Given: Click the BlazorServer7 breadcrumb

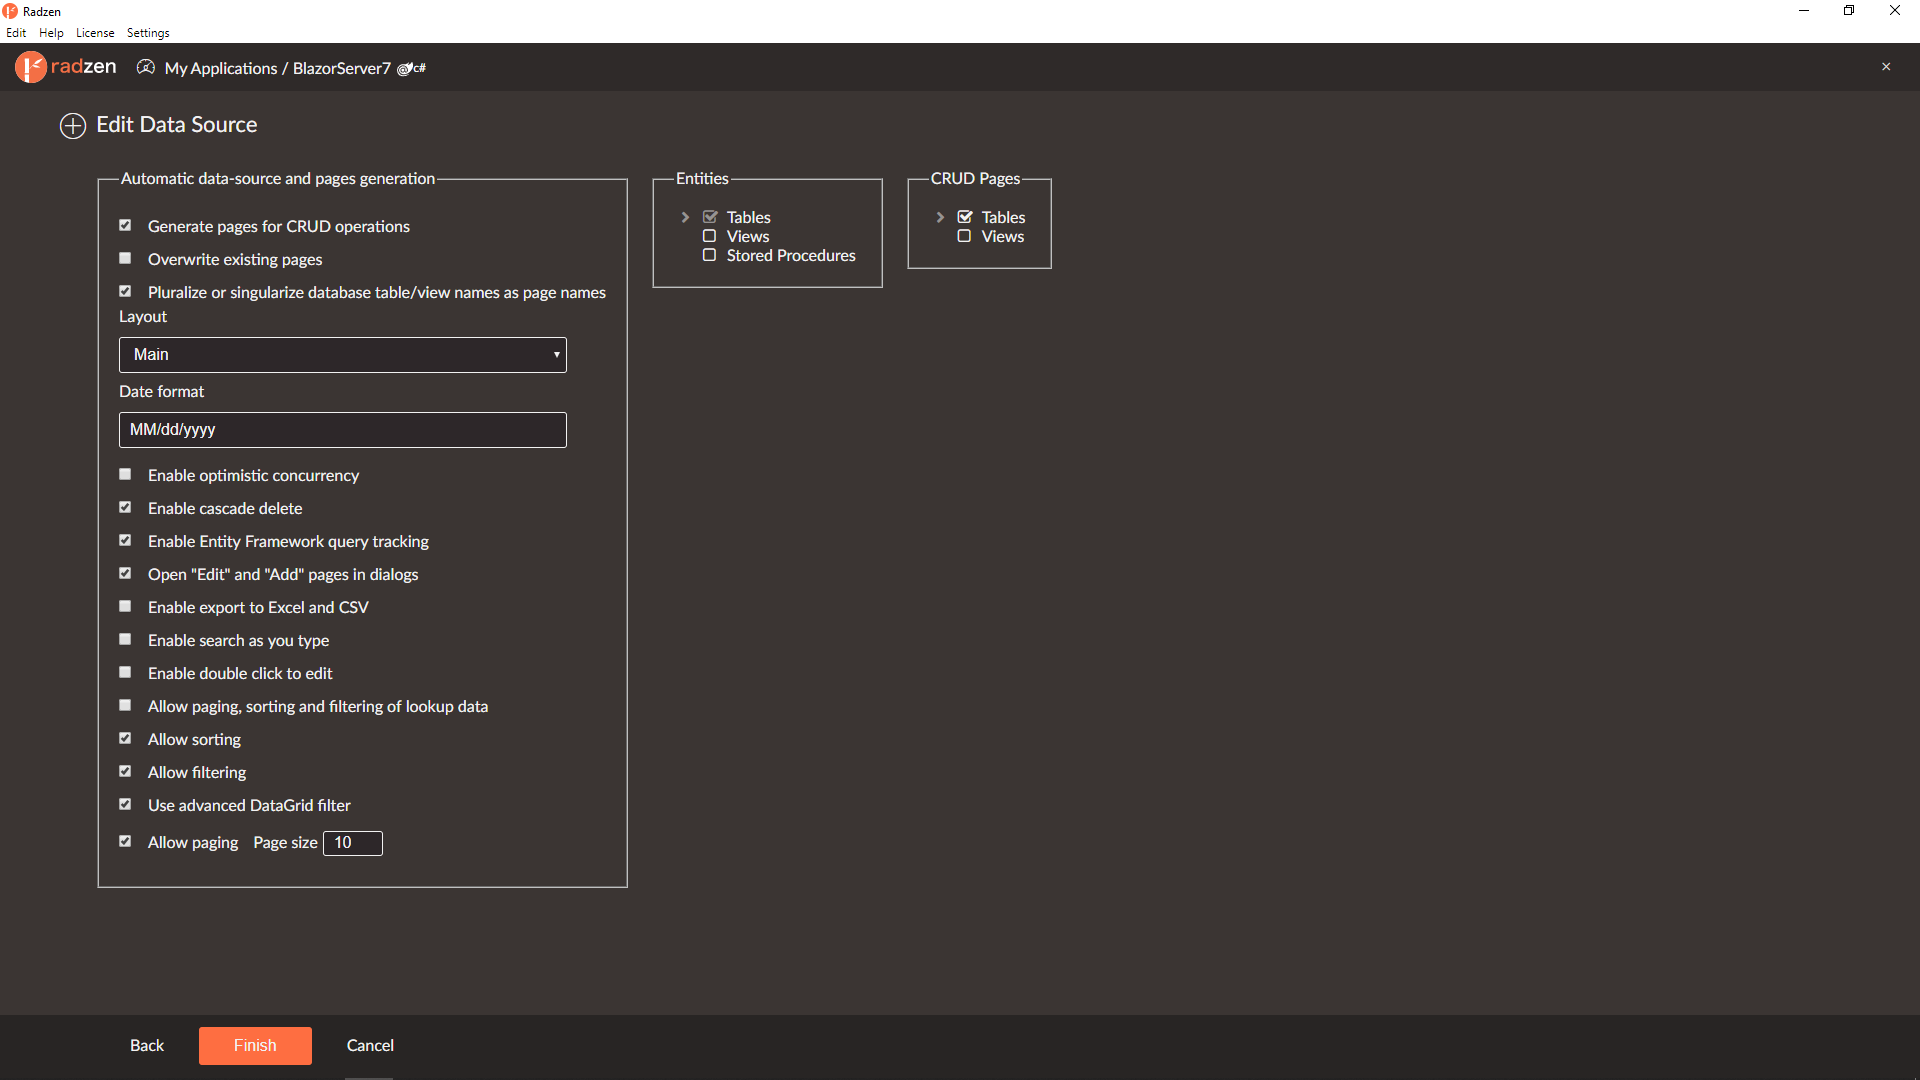Looking at the screenshot, I should [x=342, y=68].
